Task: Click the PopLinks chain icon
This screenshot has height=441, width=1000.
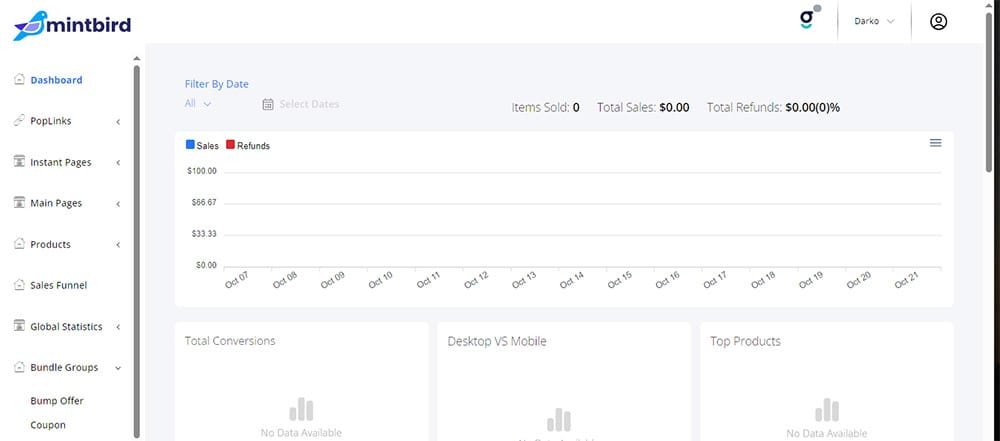Action: [x=19, y=121]
